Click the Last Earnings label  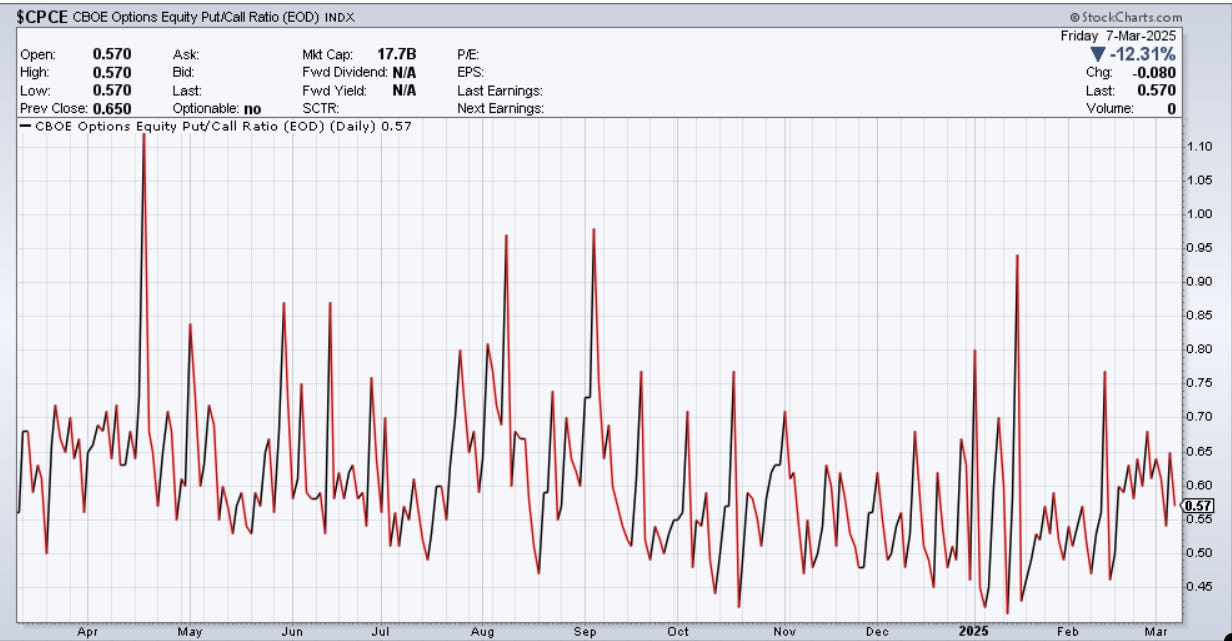tap(499, 90)
